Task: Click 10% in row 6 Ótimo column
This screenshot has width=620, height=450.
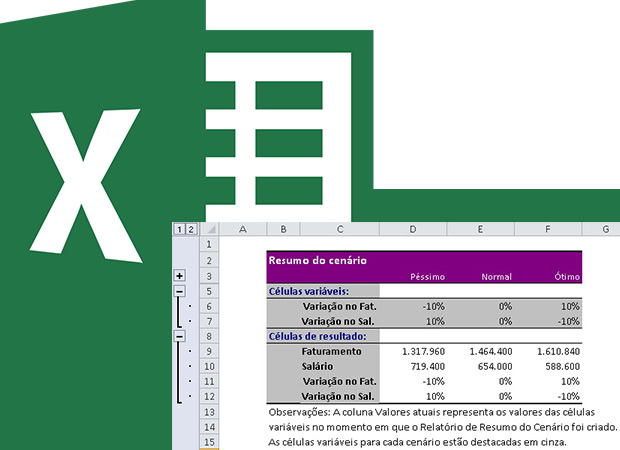Action: point(570,306)
